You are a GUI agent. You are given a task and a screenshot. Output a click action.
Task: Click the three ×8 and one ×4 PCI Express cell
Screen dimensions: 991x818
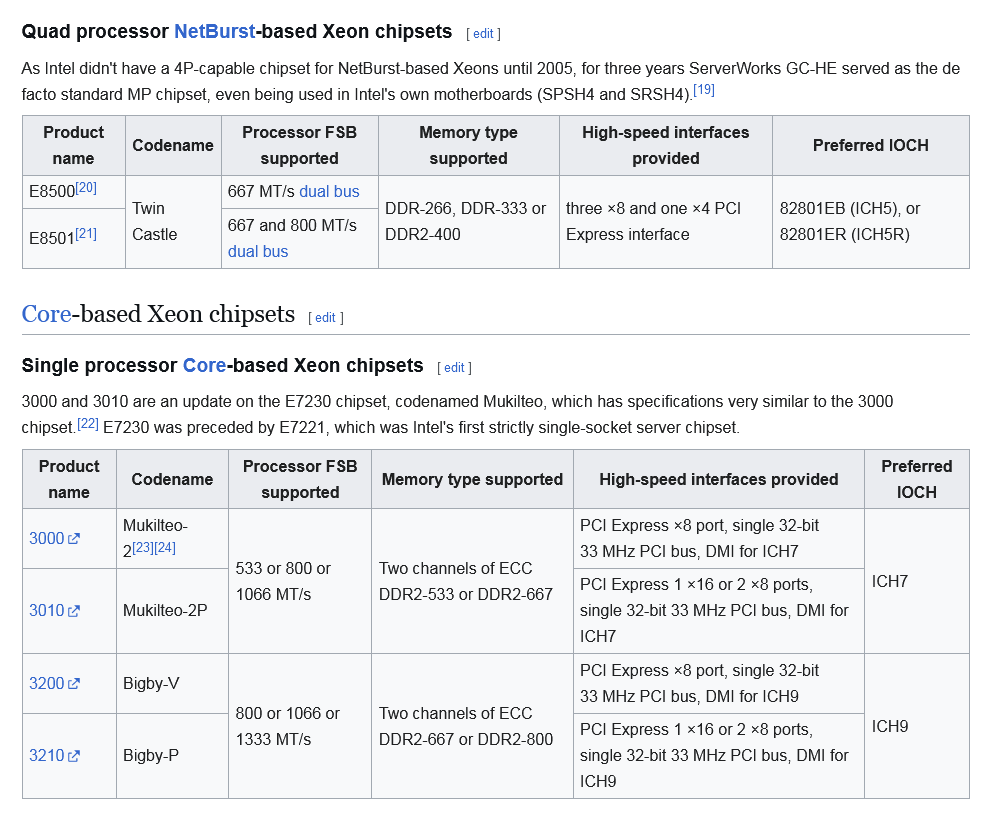coord(666,222)
